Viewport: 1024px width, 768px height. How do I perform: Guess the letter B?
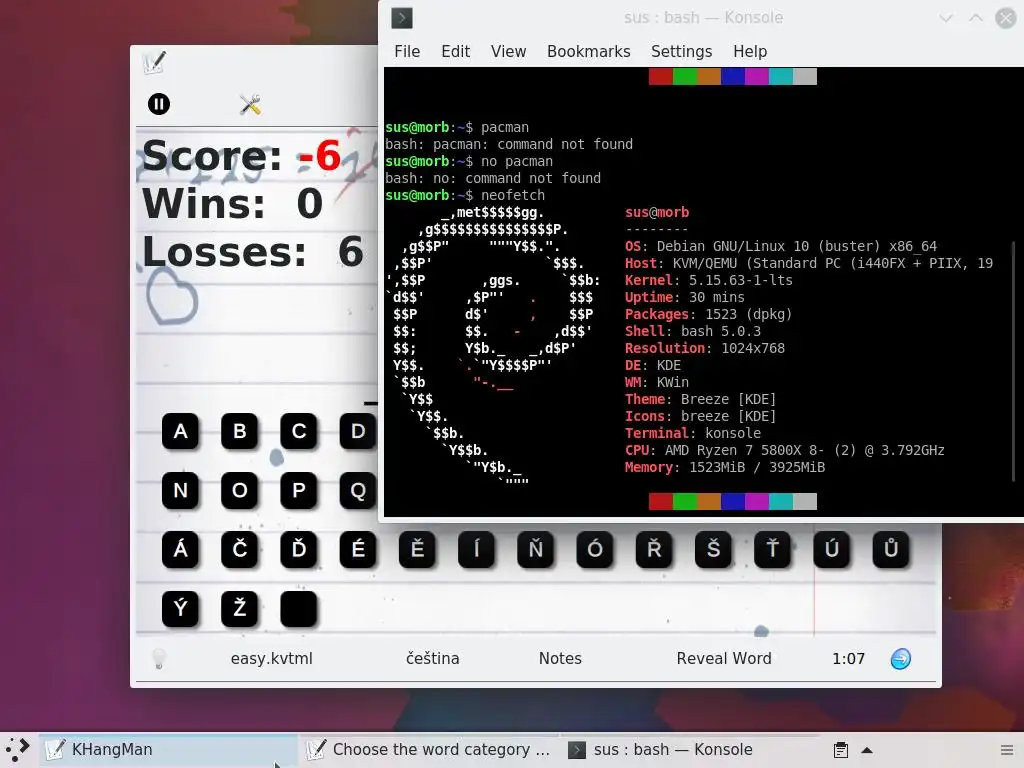[240, 431]
